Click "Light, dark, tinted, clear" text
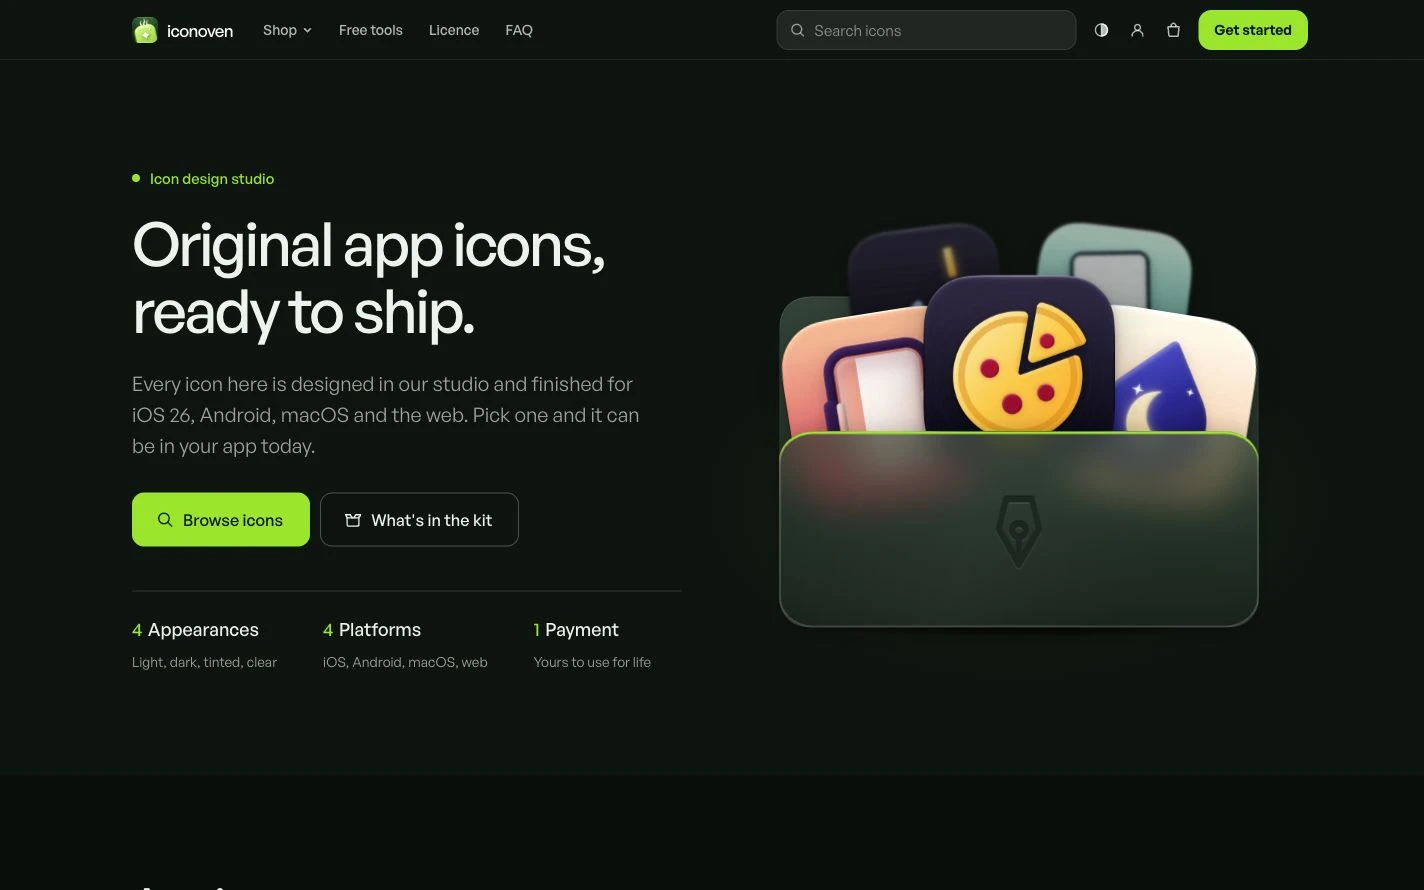 (x=204, y=662)
